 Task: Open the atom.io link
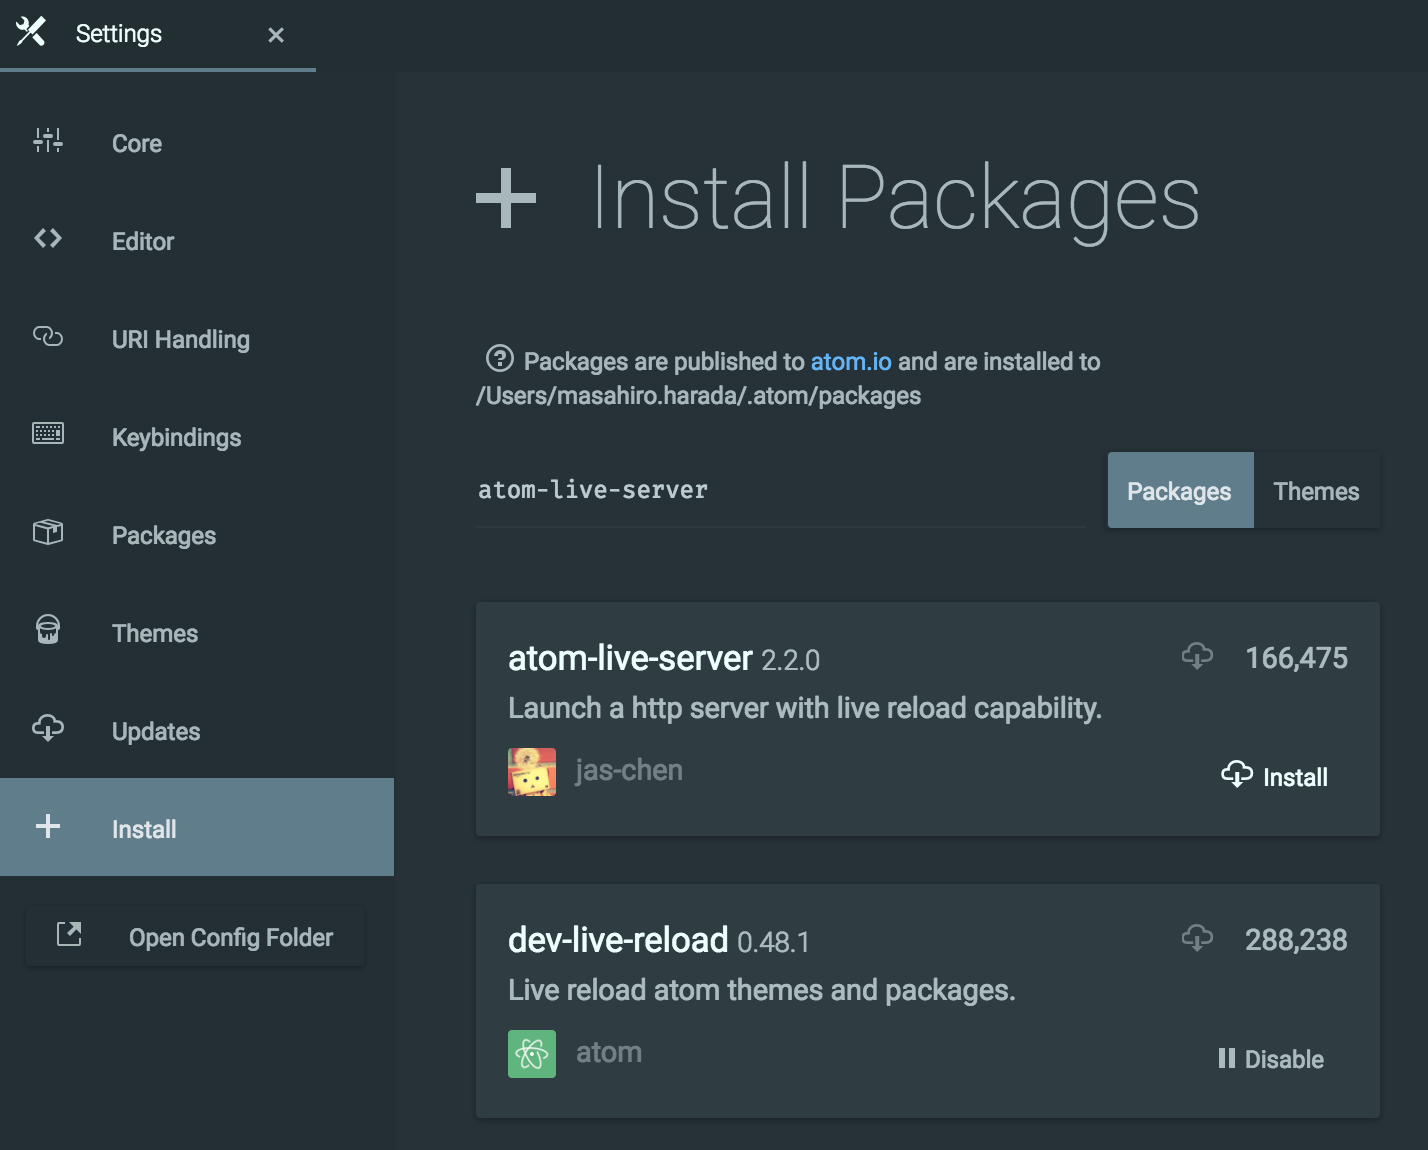point(850,361)
